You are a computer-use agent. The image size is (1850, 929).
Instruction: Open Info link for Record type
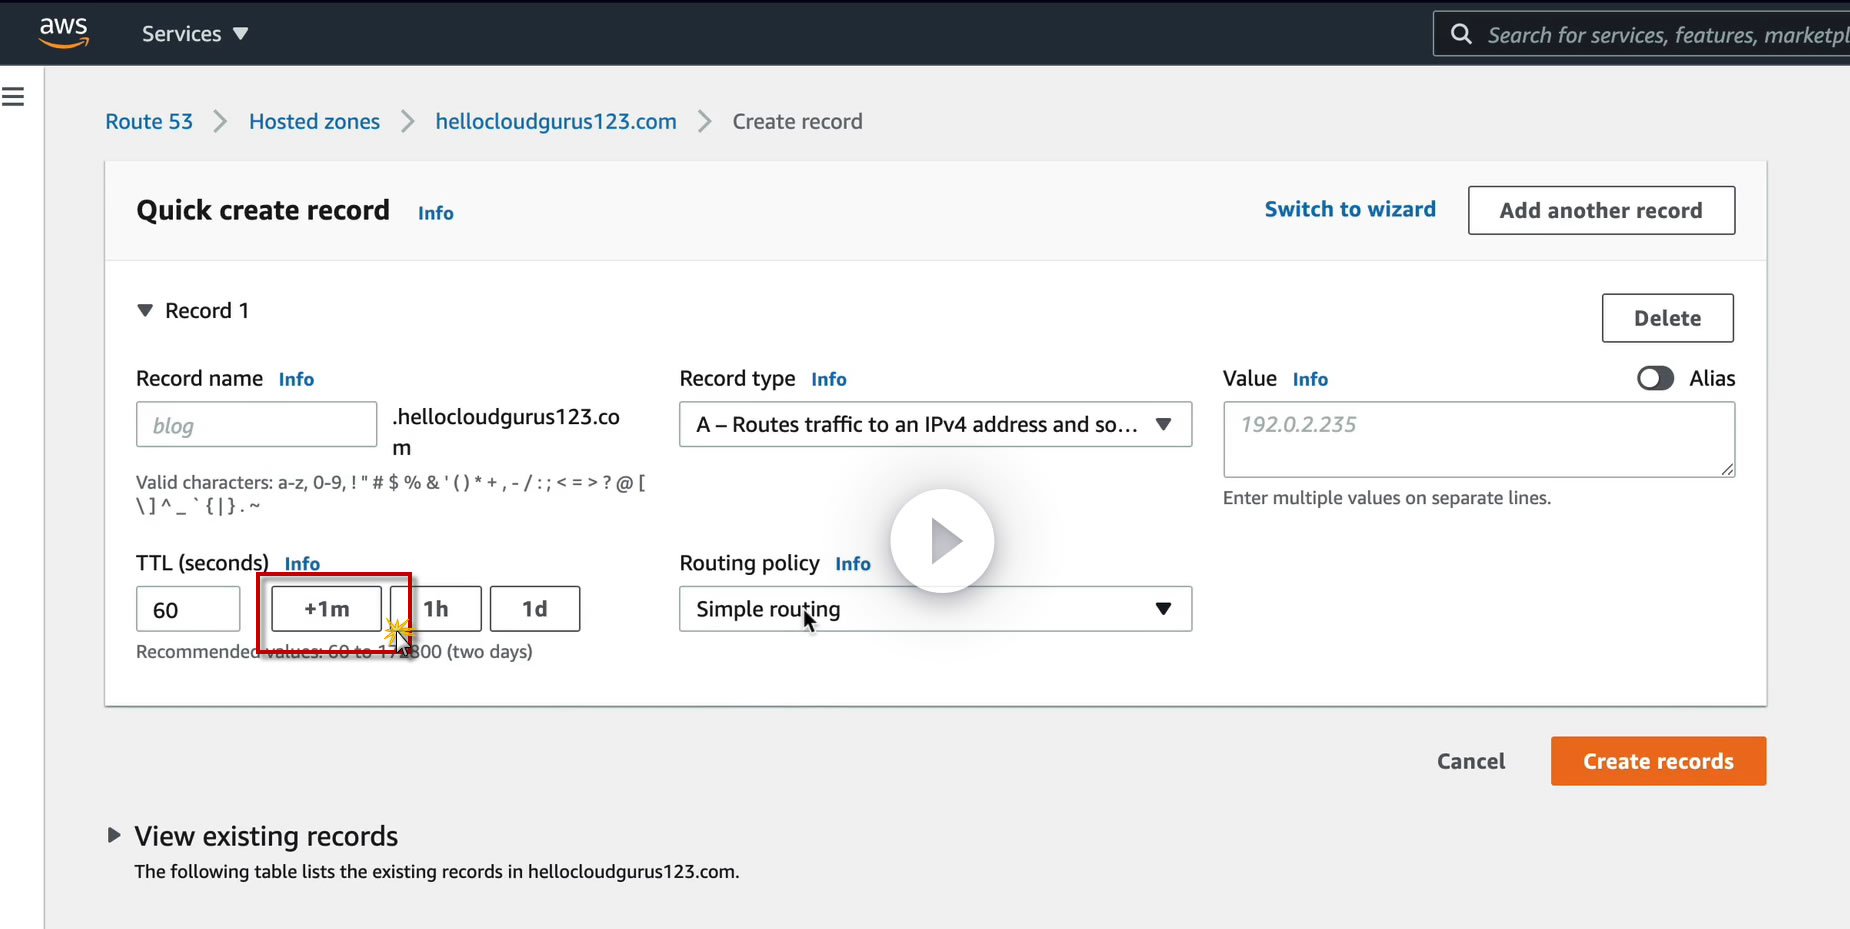829,379
